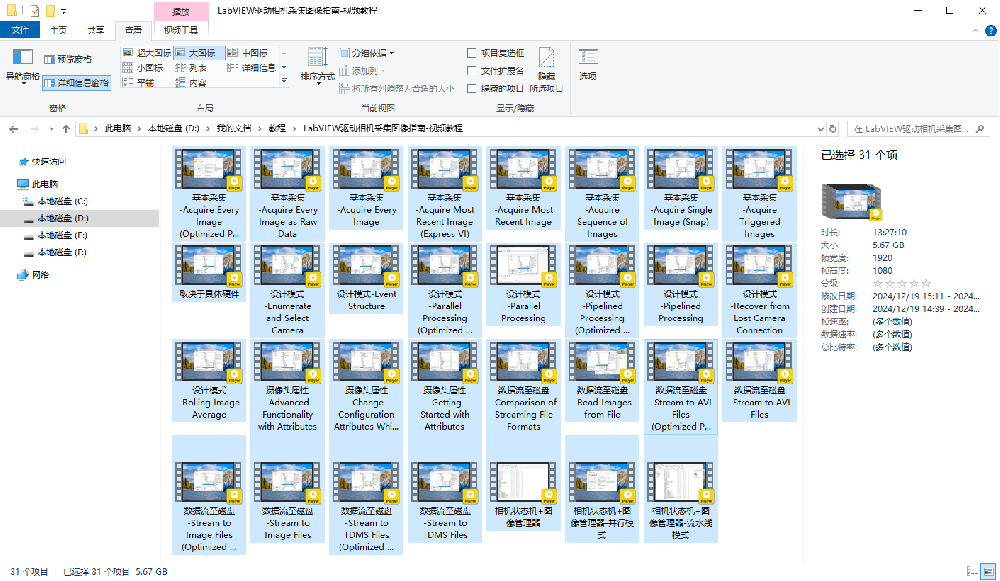This screenshot has width=1000, height=581.
Task: Select Getting Started with Attributes video file
Action: coord(445,387)
